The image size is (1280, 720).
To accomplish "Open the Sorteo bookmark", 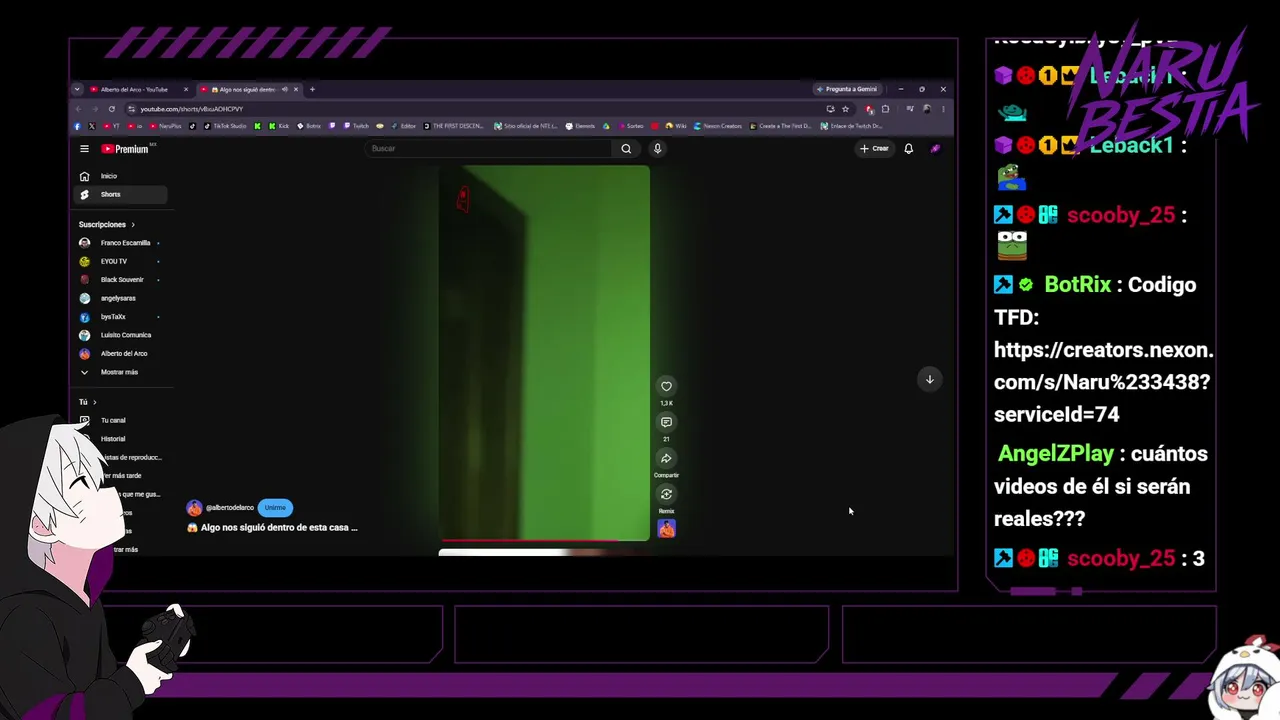I will point(631,126).
